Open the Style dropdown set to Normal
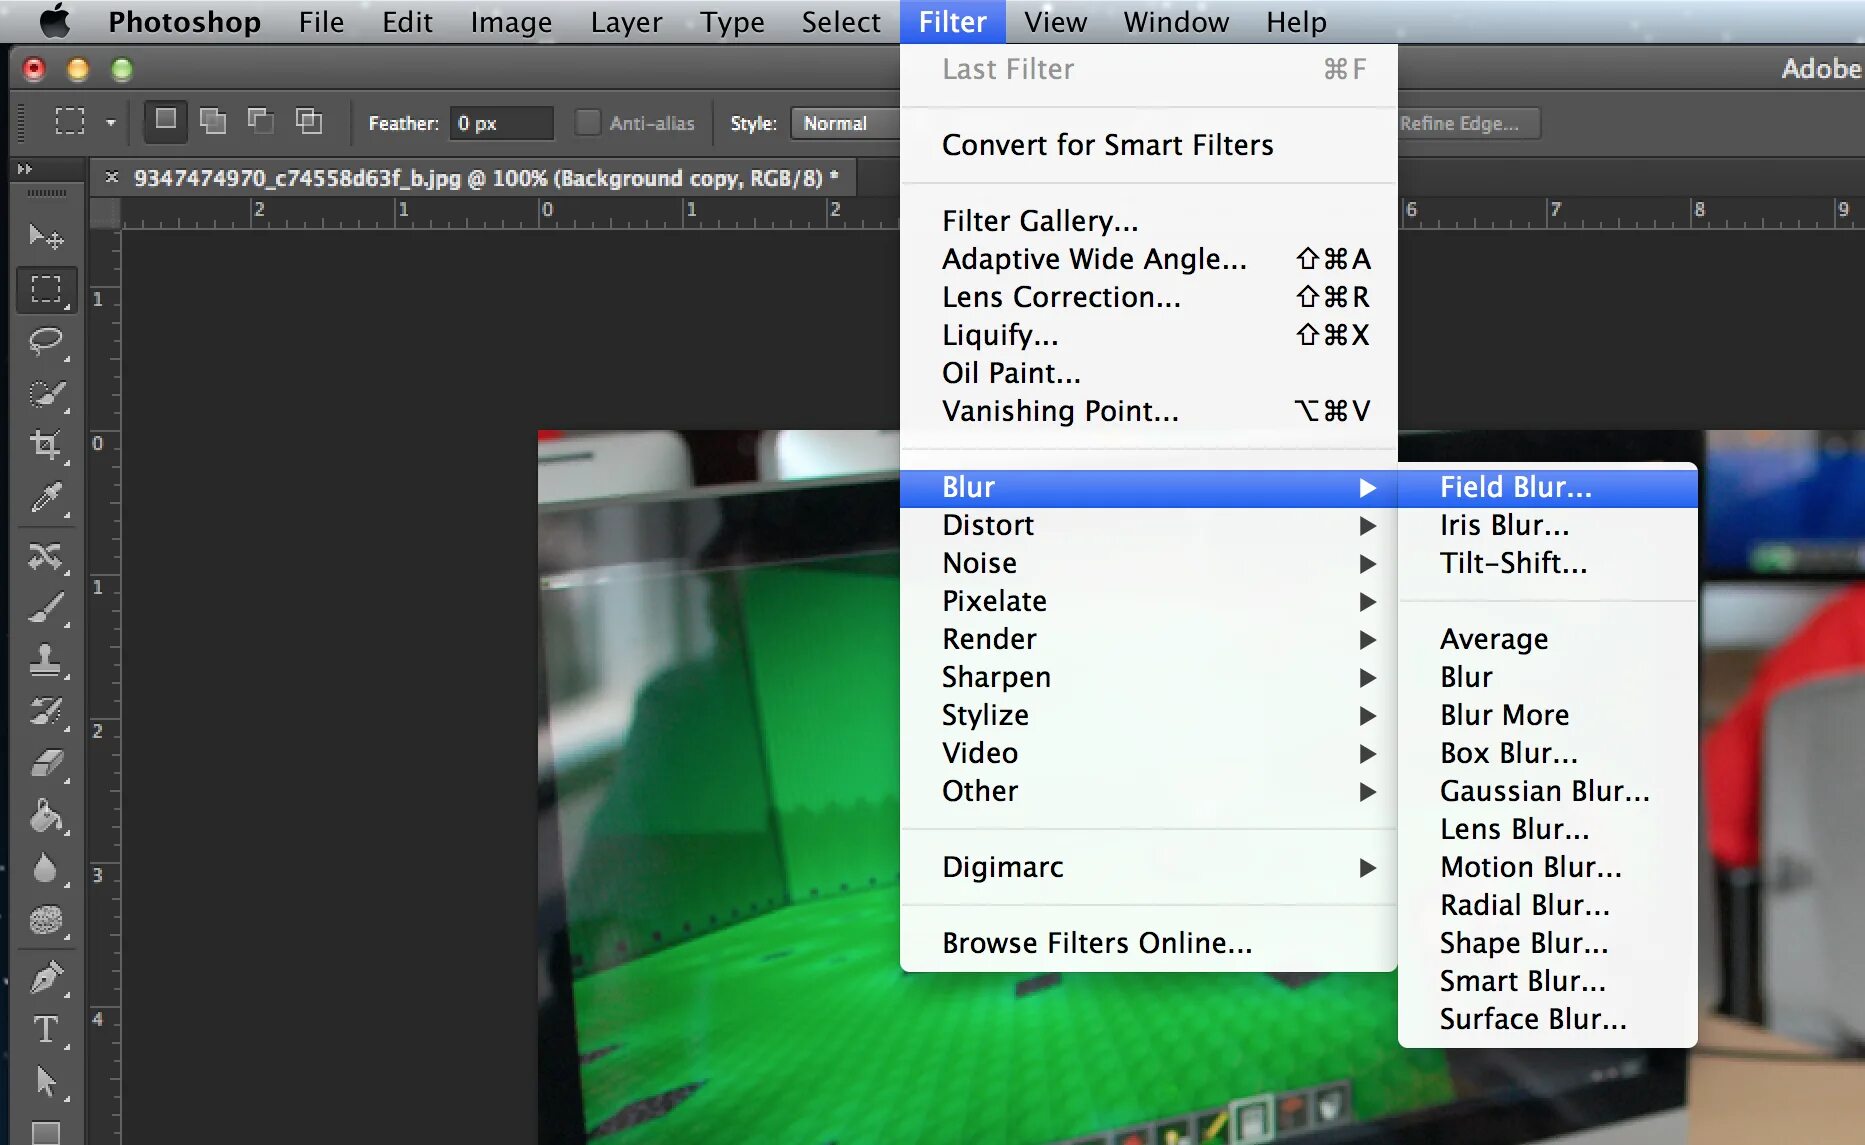 click(x=845, y=123)
